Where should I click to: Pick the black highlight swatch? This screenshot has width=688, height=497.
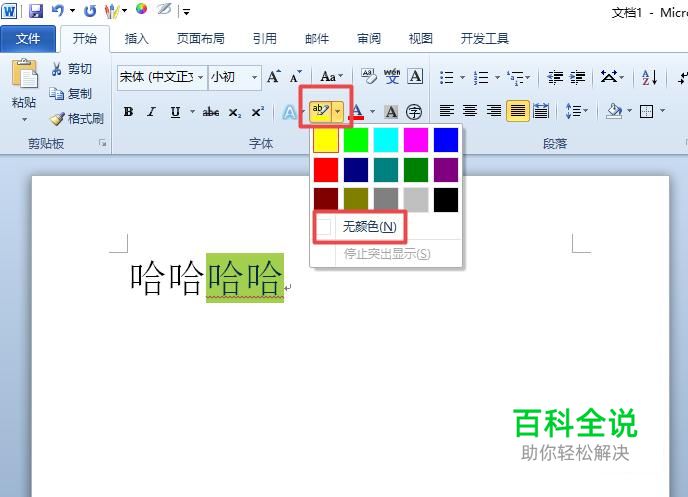(446, 200)
